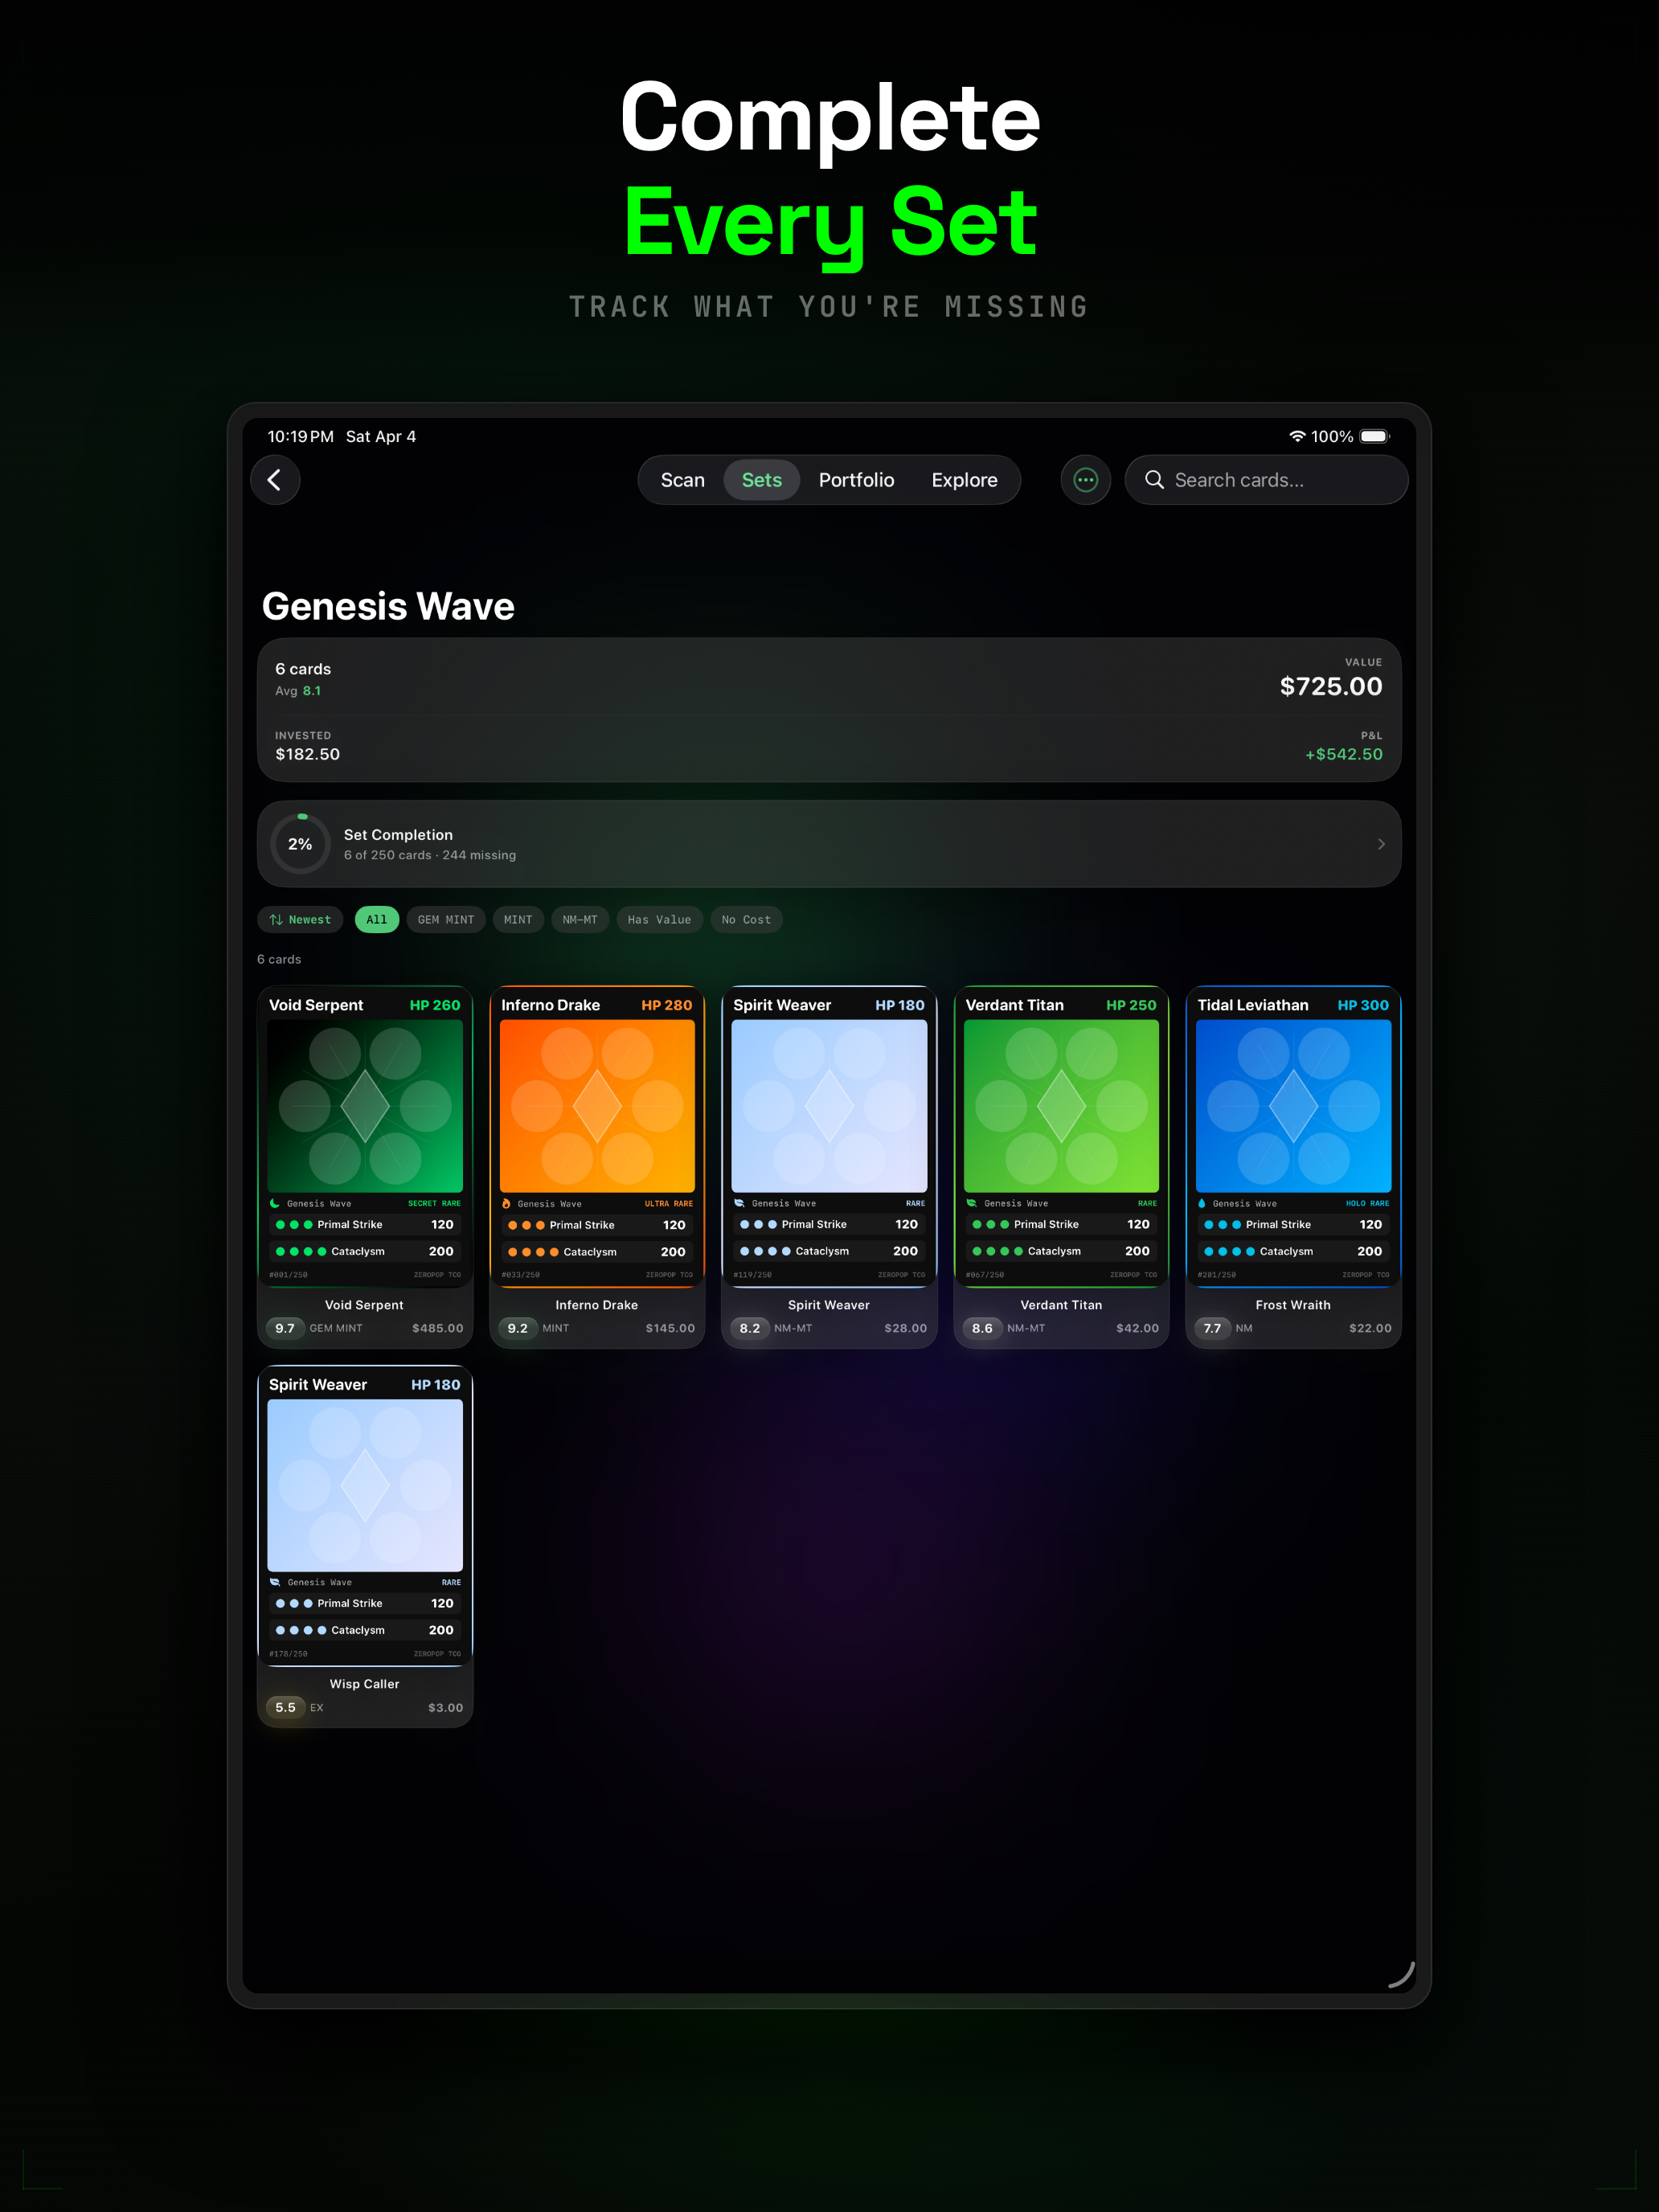Click the 9.7 grade badge

click(x=285, y=1328)
